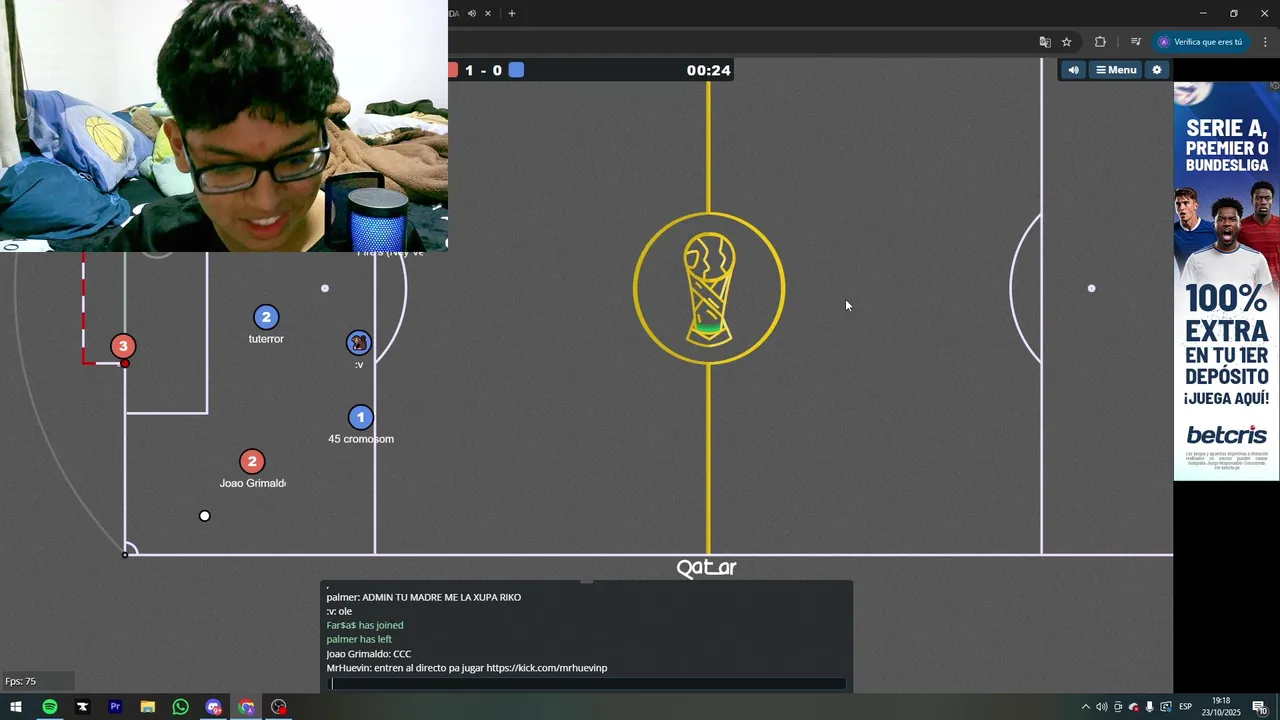Open Premiere Pro from the taskbar
This screenshot has height=720, width=1280.
point(115,707)
